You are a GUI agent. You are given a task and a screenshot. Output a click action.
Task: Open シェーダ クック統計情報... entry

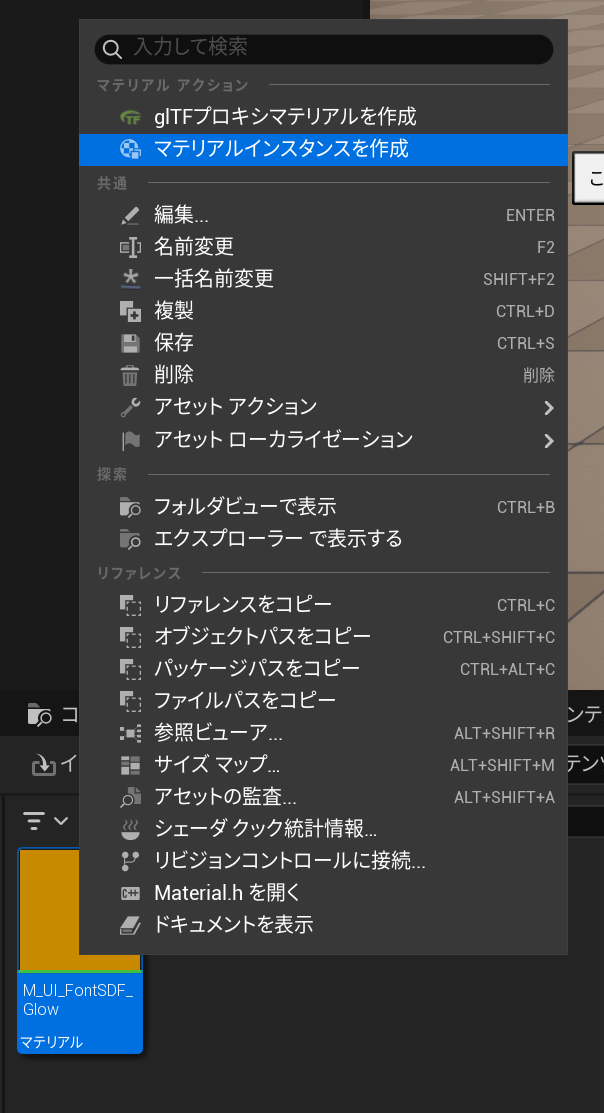323,829
